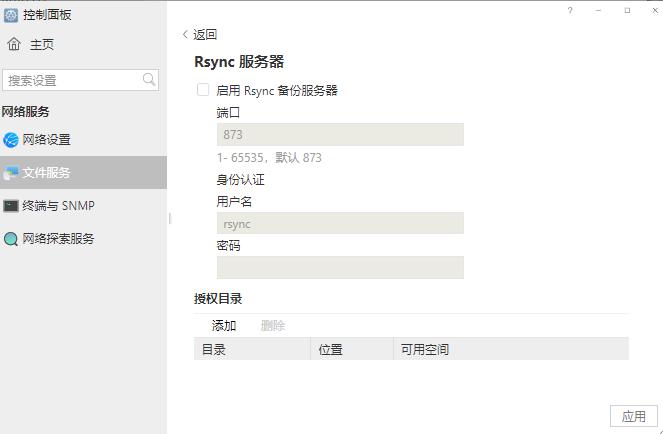Click the Control Panel gear icon

11,15
